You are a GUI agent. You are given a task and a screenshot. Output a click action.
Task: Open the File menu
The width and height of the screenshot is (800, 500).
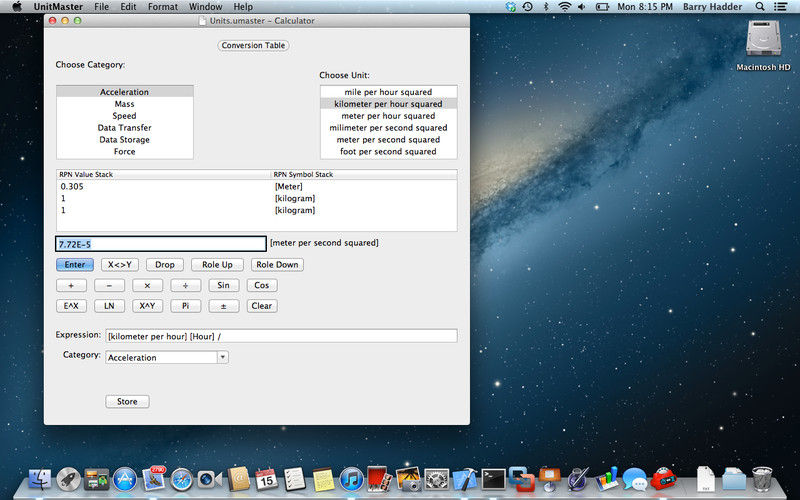102,7
